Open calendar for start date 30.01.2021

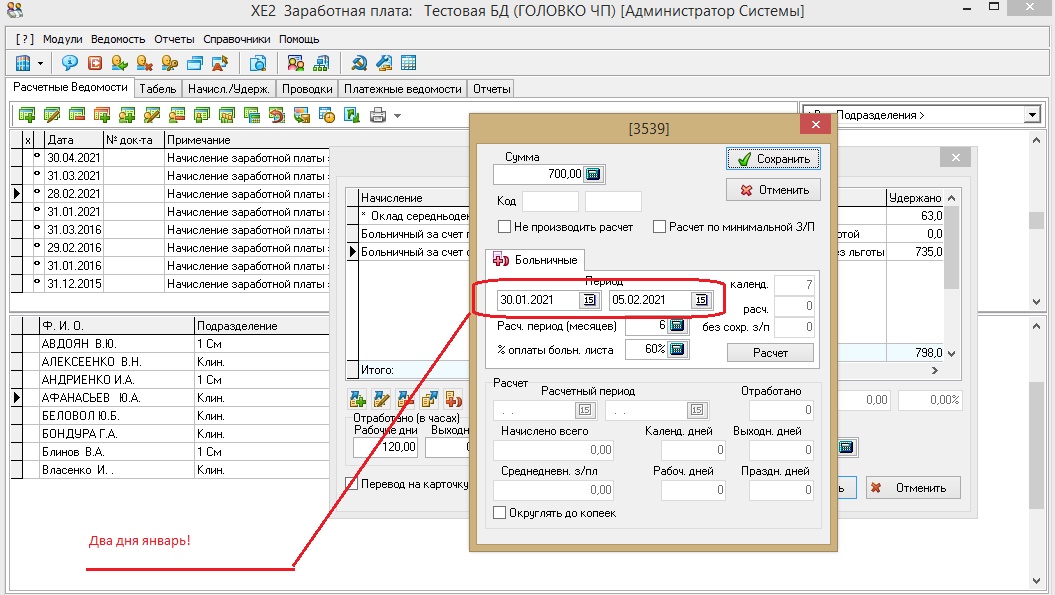[588, 300]
